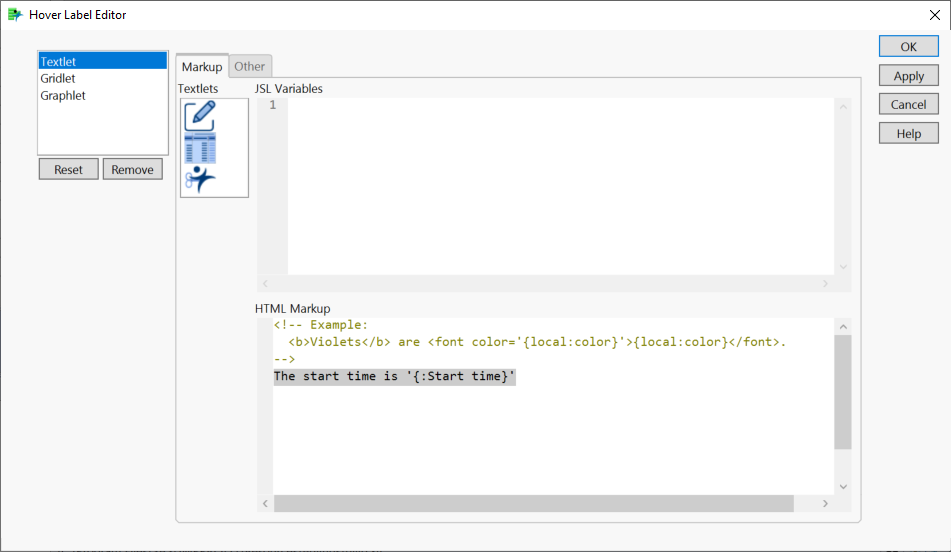Switch to the Other tab
This screenshot has height=552, width=951.
pyautogui.click(x=250, y=66)
